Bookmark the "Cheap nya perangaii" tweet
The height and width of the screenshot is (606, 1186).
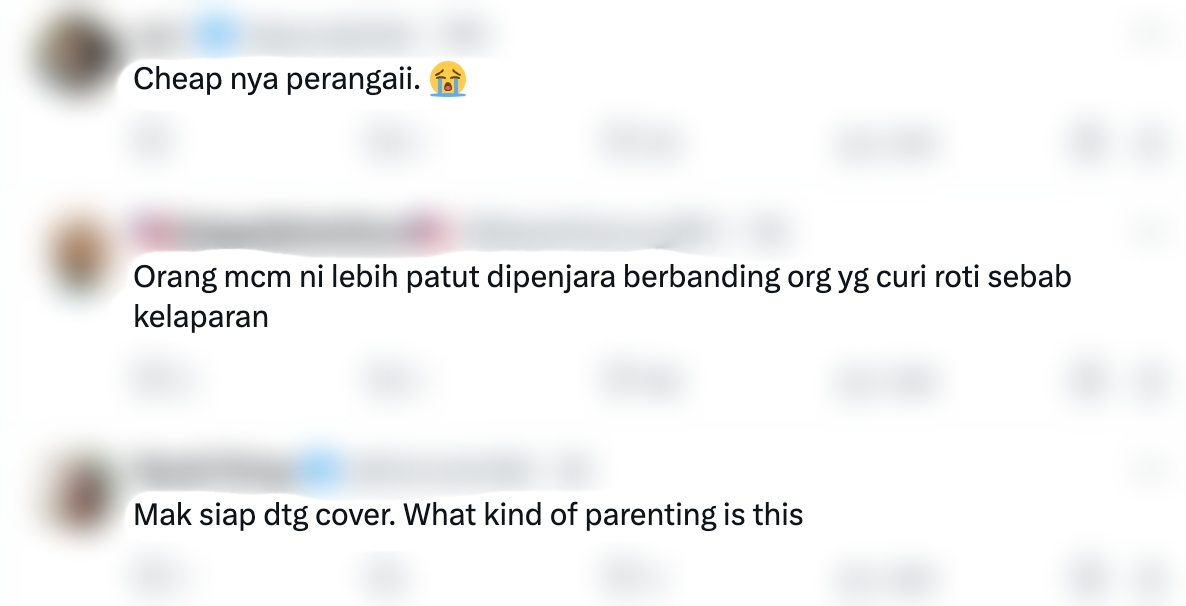(x=1087, y=141)
